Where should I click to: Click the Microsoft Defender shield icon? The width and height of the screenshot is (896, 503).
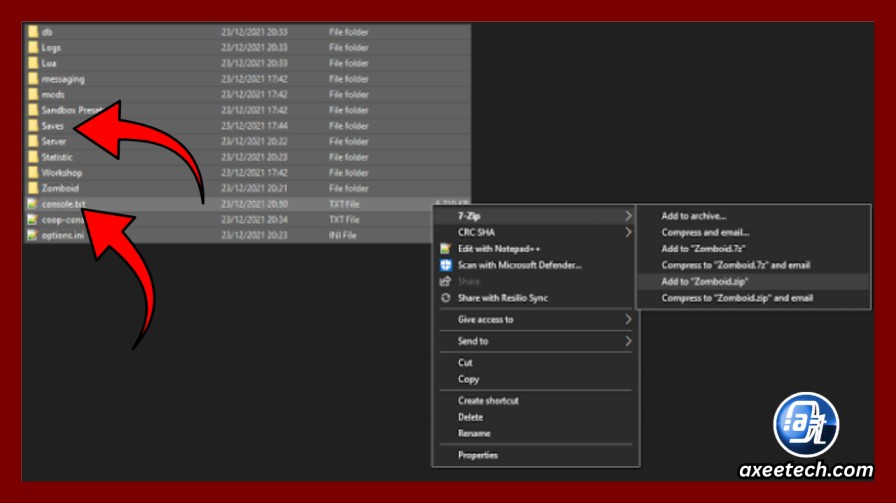click(445, 265)
